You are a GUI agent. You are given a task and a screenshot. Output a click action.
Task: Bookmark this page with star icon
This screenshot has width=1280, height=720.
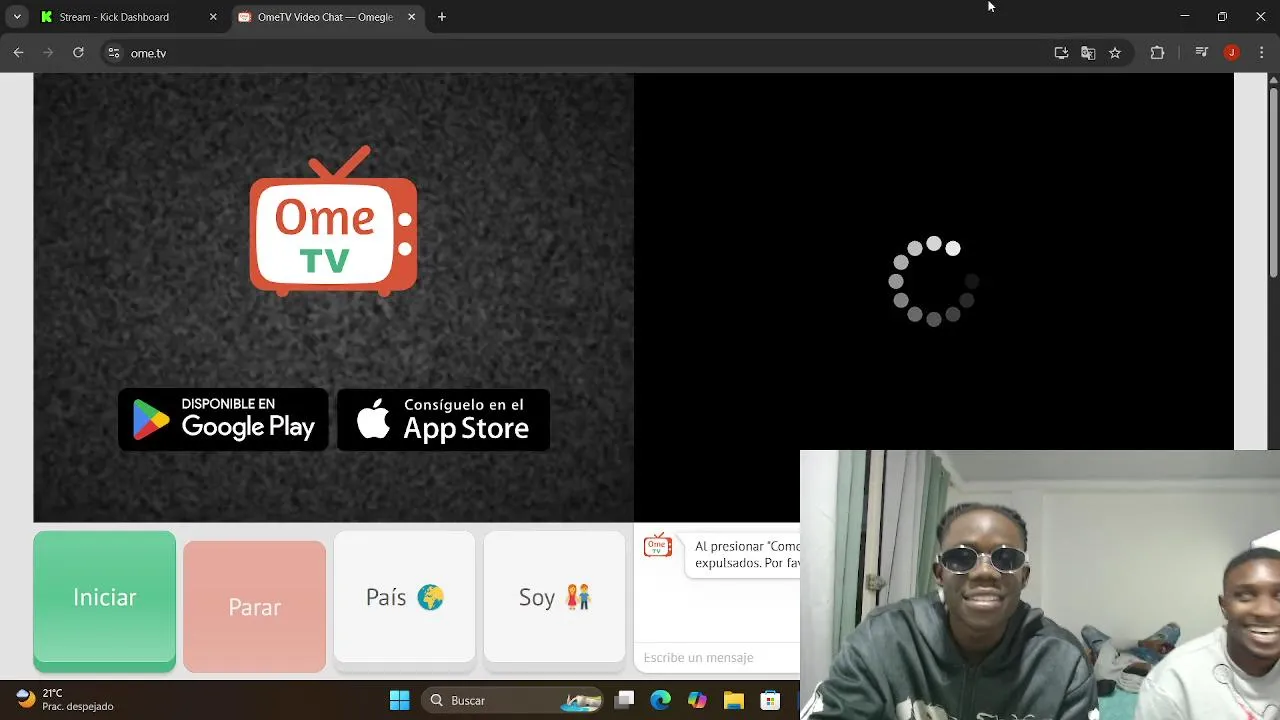click(1115, 53)
